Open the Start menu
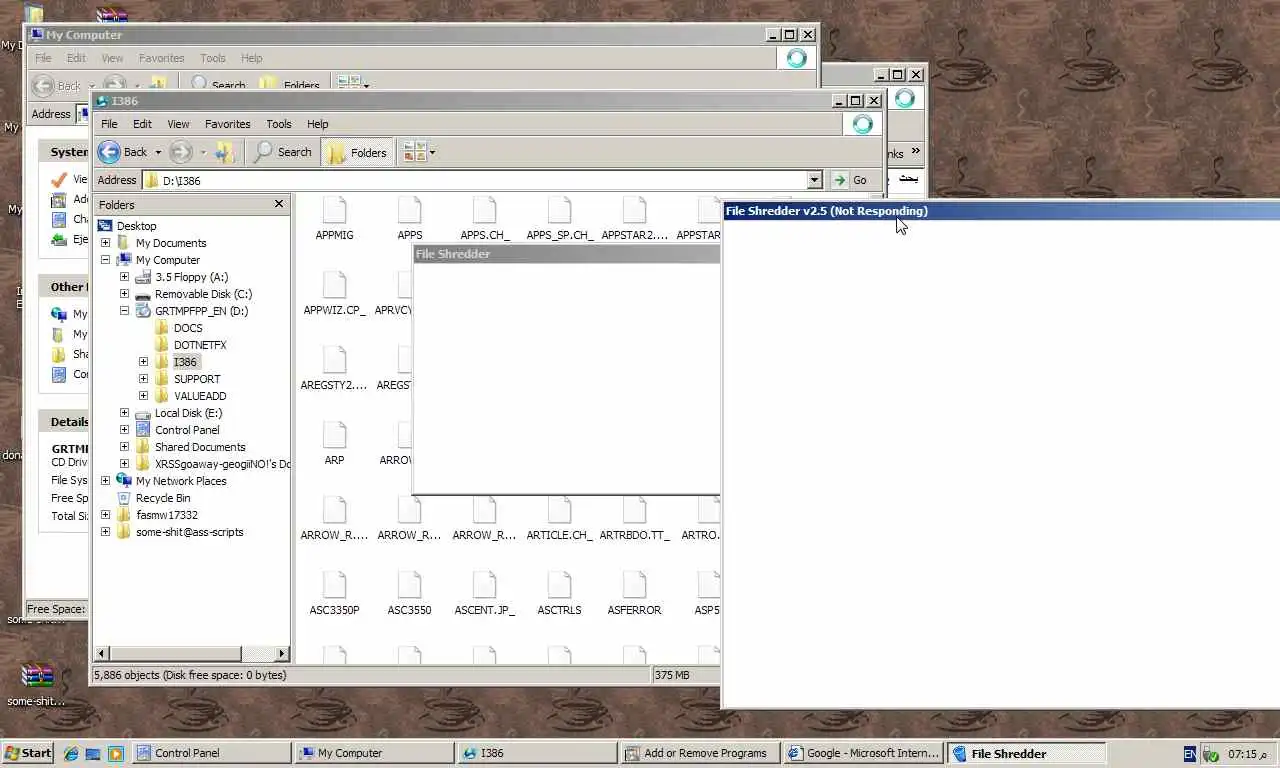The width and height of the screenshot is (1280, 768). point(28,753)
